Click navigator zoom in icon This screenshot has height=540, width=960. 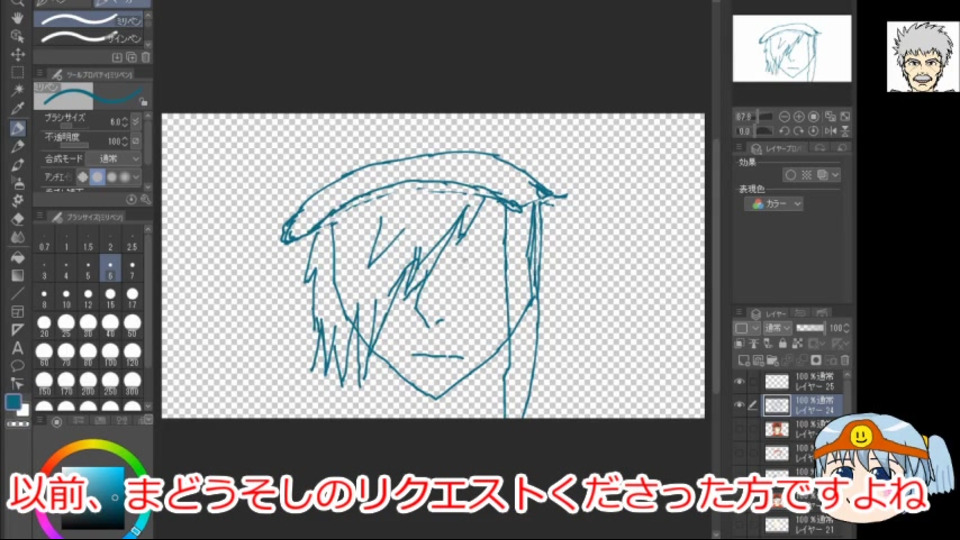point(799,116)
